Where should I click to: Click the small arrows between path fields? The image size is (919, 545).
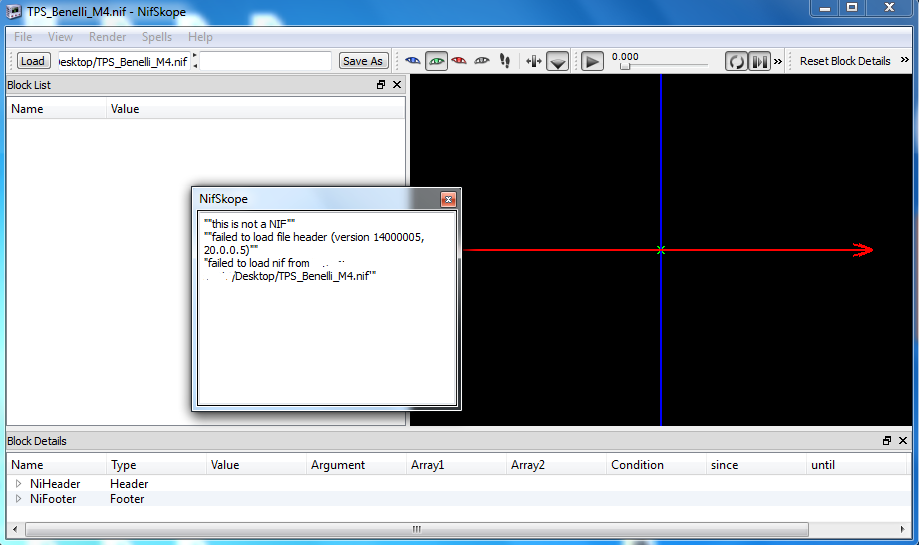[x=195, y=61]
